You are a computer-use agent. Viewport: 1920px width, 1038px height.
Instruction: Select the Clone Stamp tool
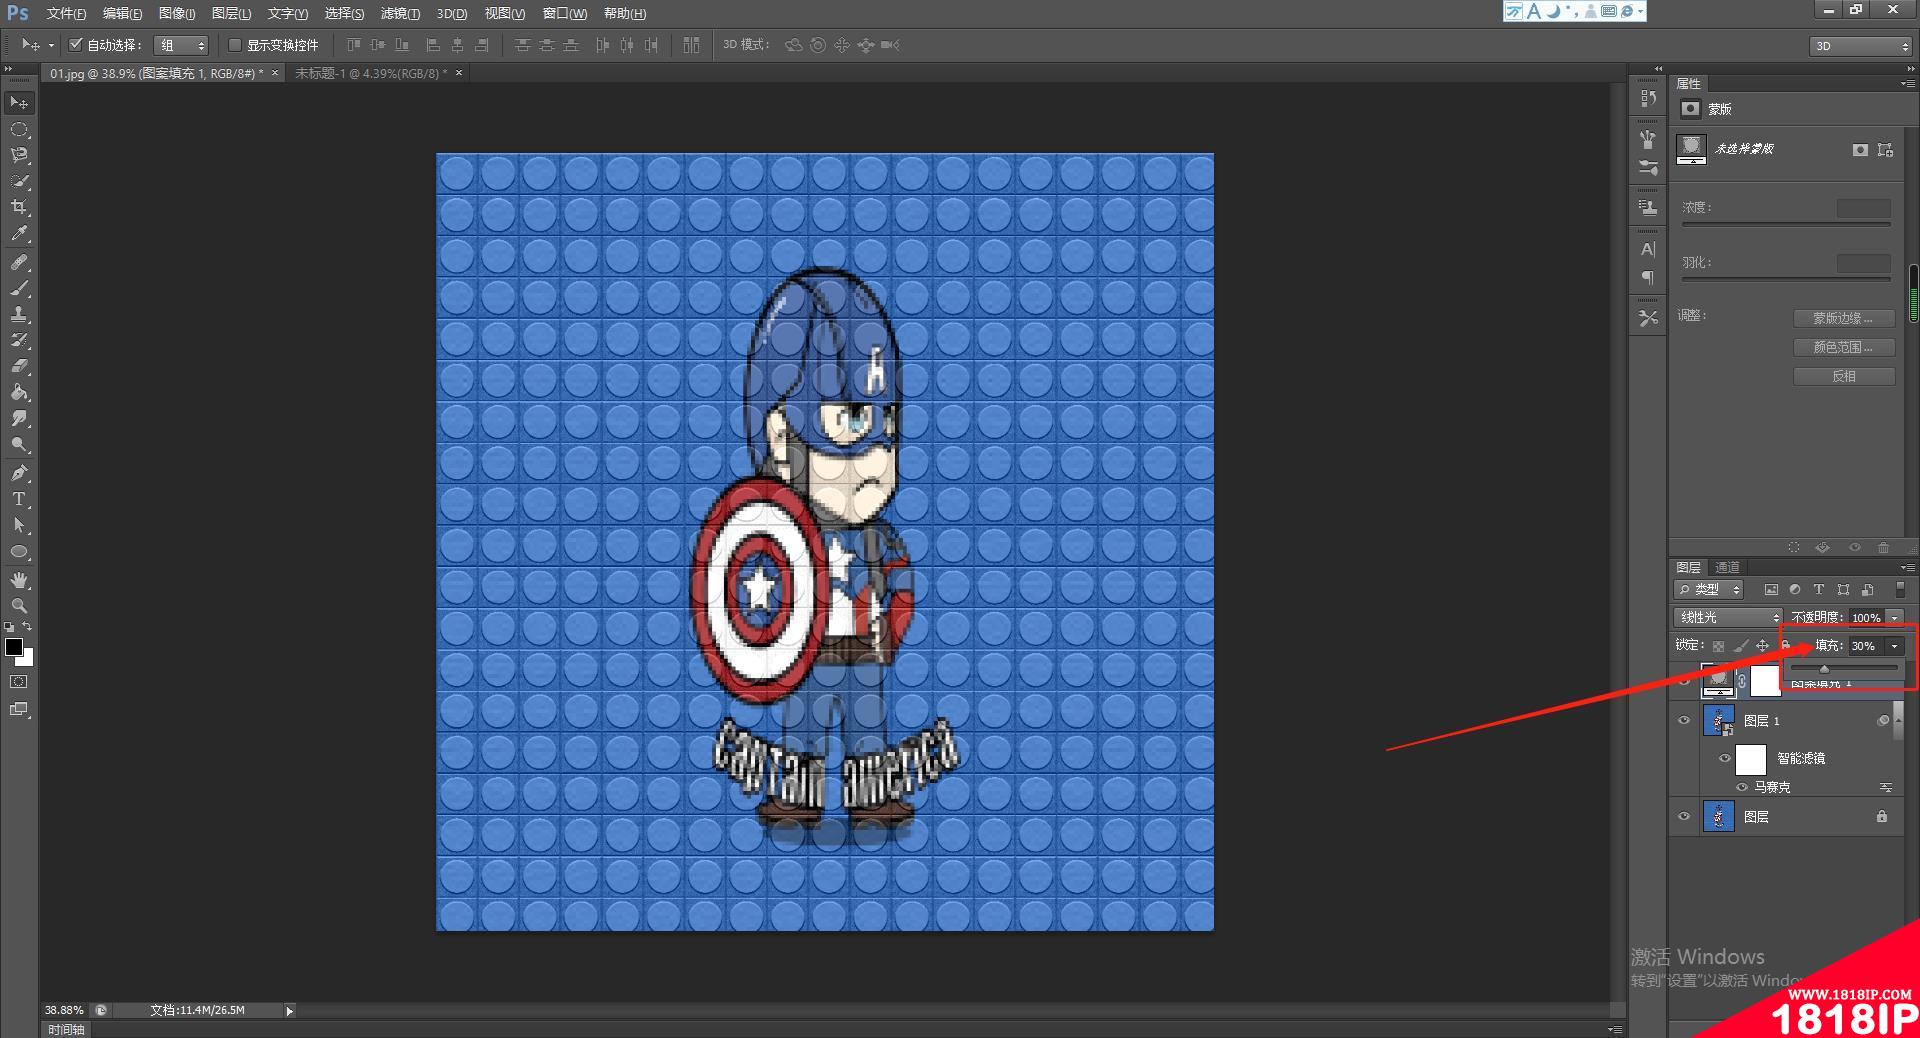click(x=19, y=314)
